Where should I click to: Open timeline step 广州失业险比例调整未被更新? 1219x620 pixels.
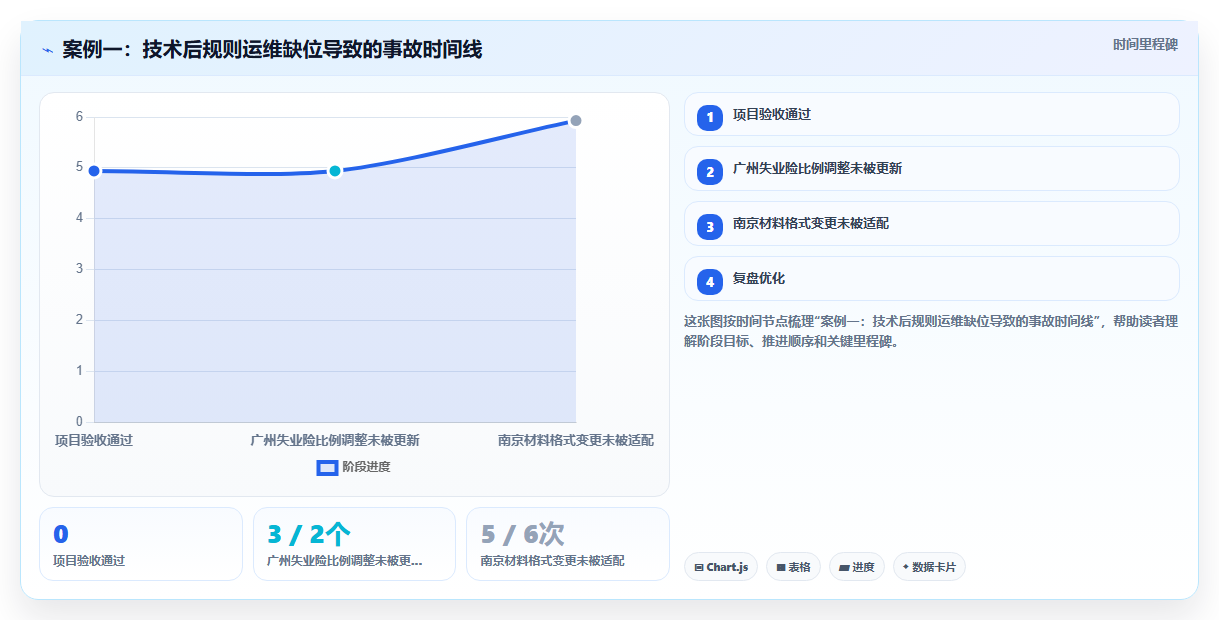point(932,169)
